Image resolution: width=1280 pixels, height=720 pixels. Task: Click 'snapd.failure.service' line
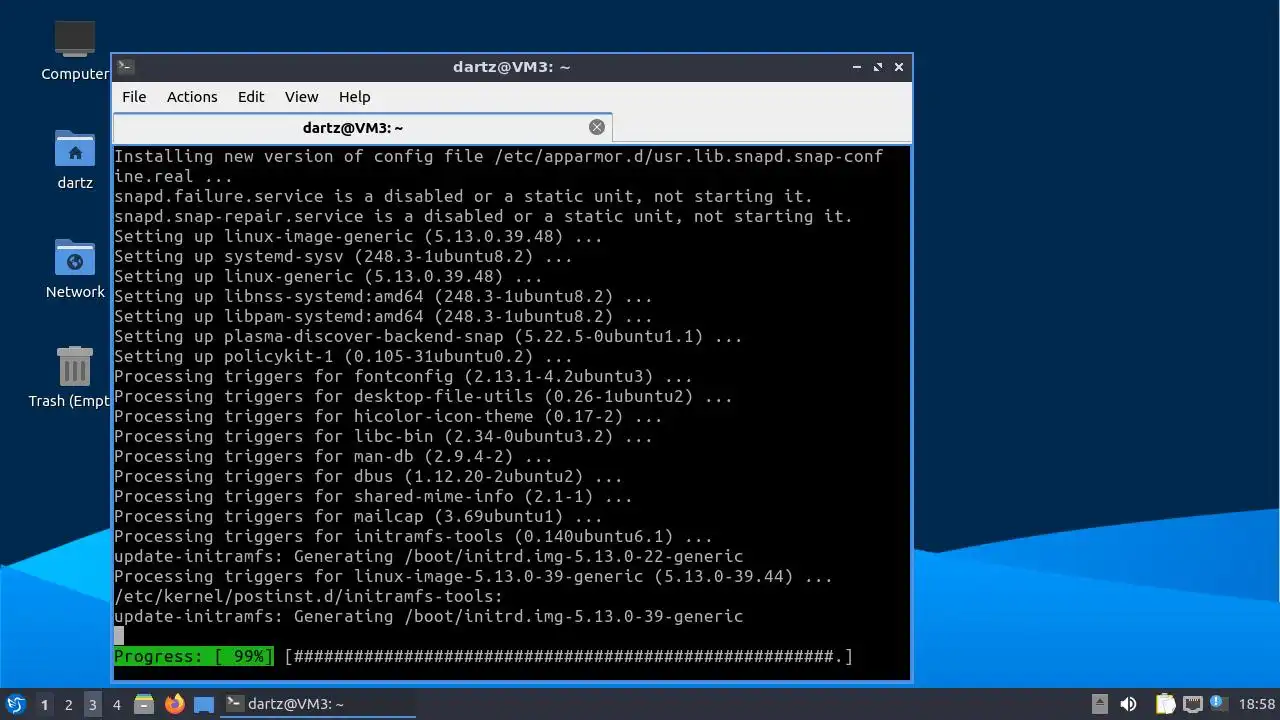463,196
